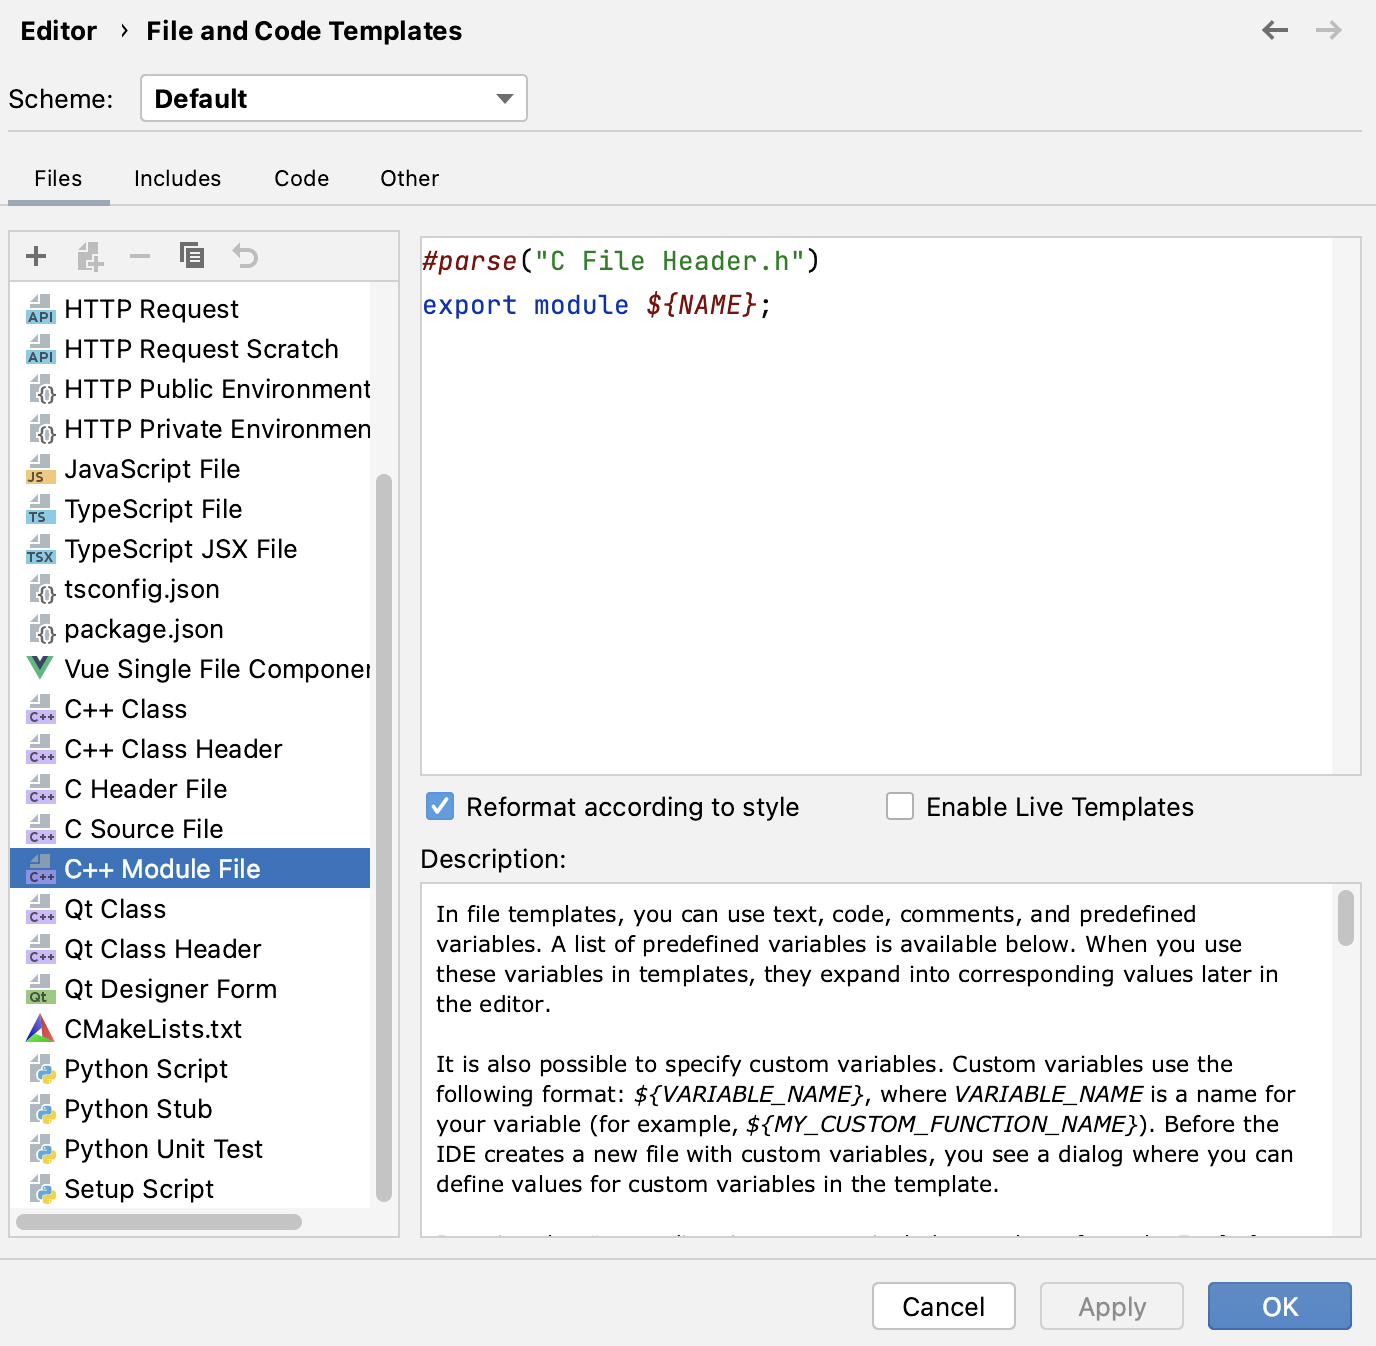Create a child template

pos(89,256)
